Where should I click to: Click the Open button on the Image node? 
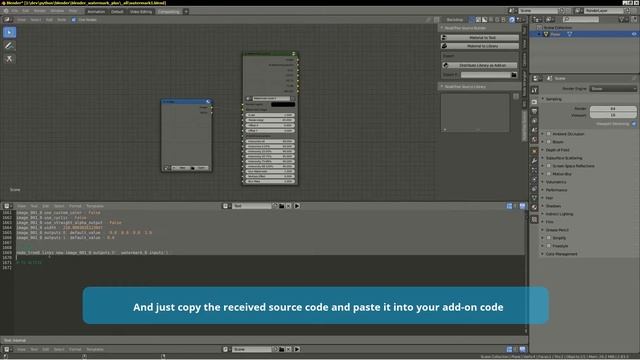pyautogui.click(x=200, y=168)
